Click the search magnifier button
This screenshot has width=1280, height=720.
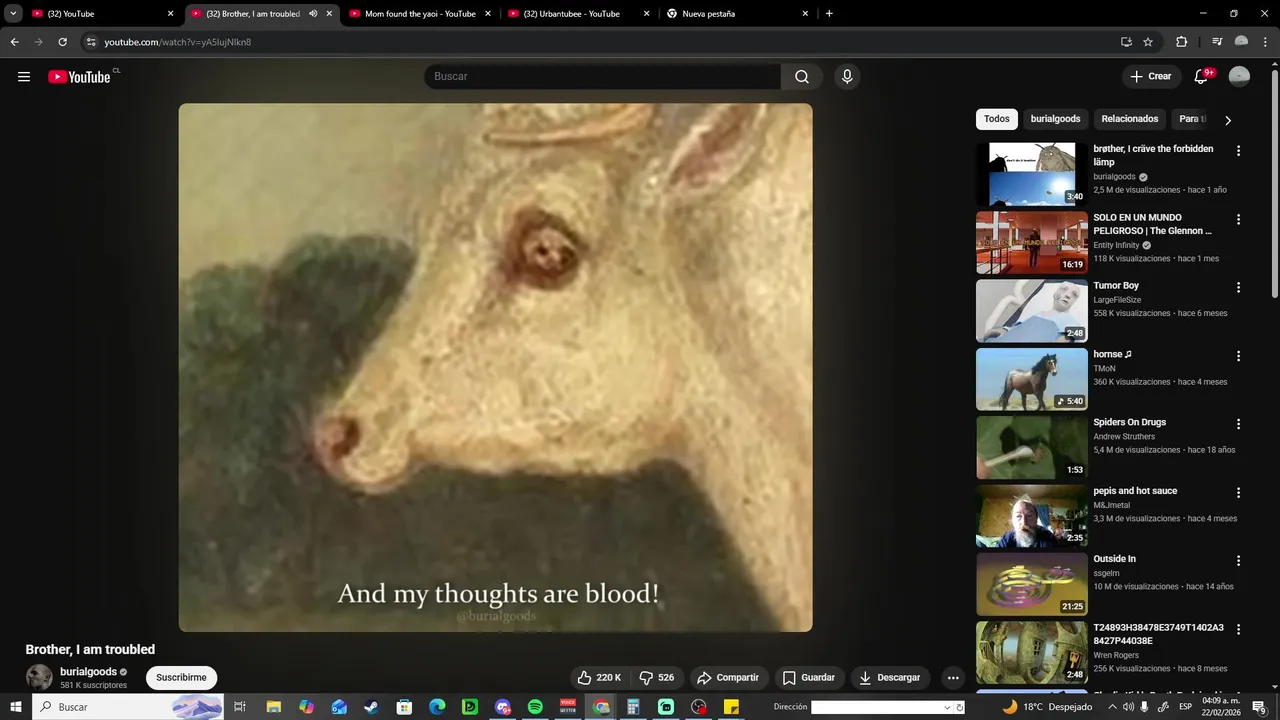click(802, 77)
